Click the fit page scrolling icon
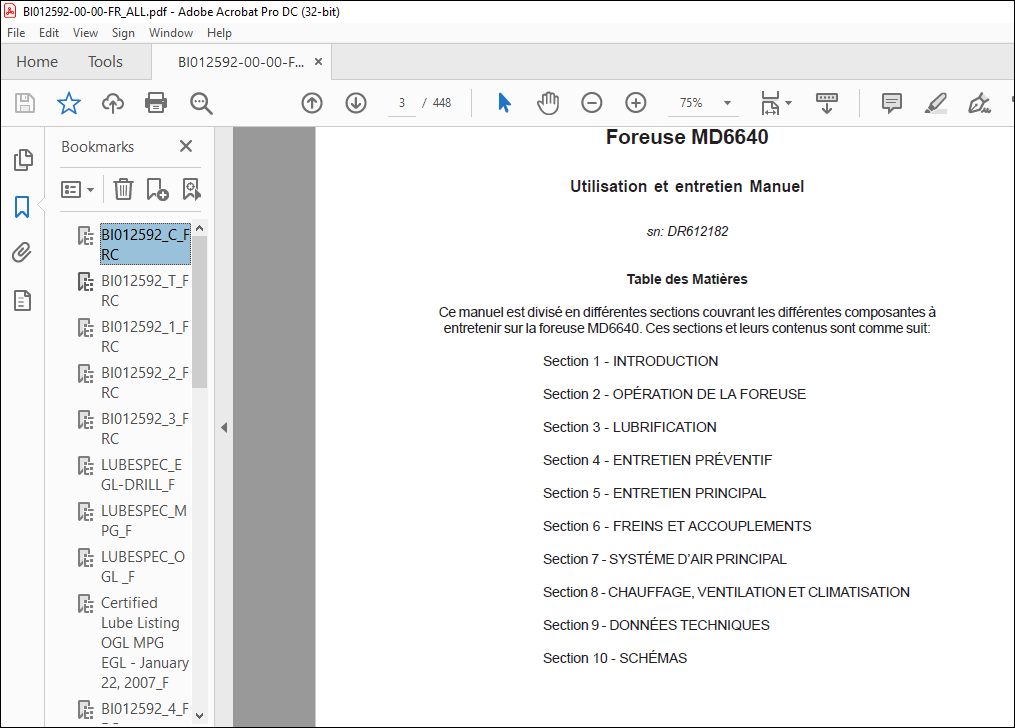Viewport: 1015px width, 728px height. (770, 103)
